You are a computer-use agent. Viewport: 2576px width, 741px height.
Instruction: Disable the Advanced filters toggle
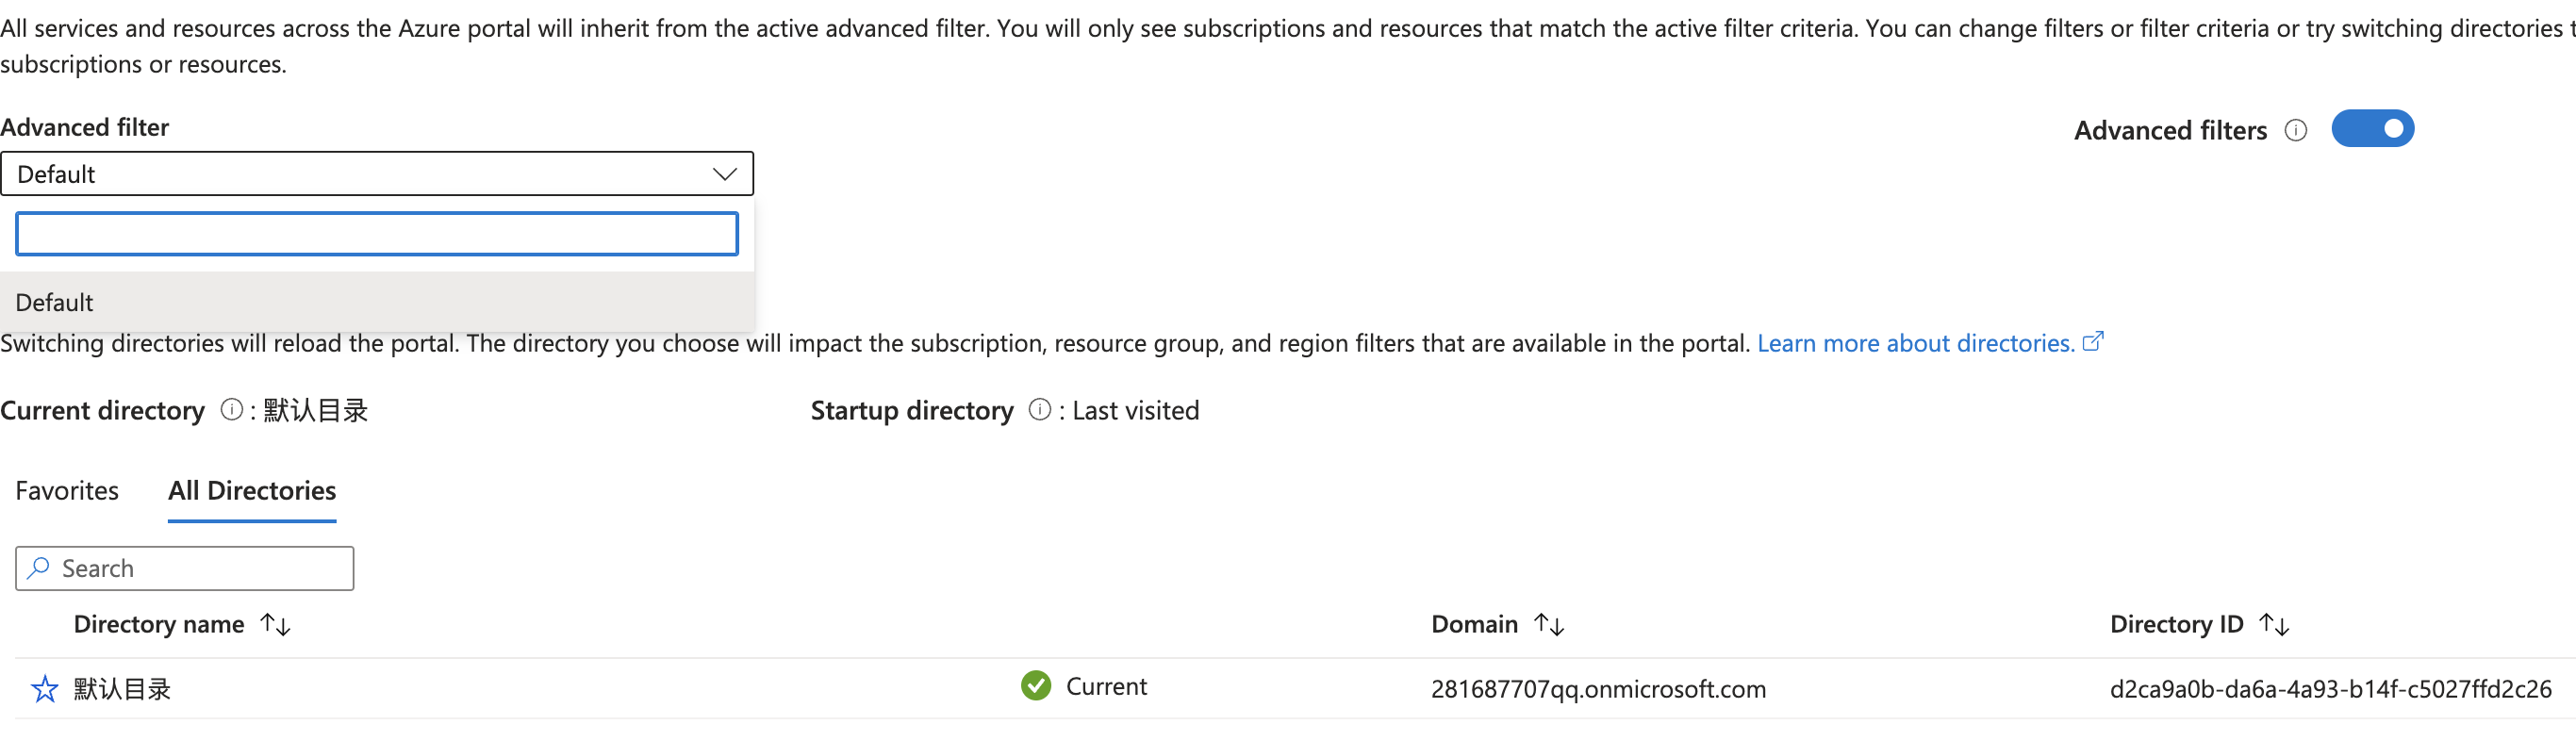point(2373,128)
